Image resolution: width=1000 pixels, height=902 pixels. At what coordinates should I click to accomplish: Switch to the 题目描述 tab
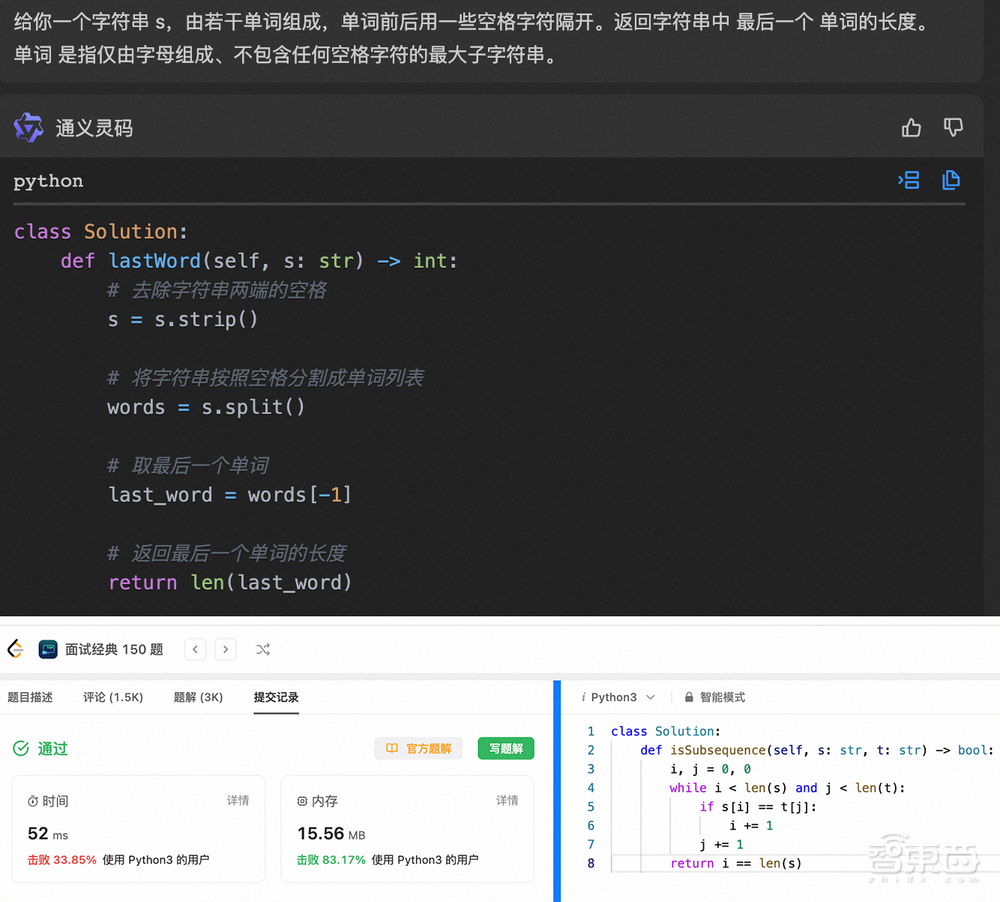[x=32, y=697]
